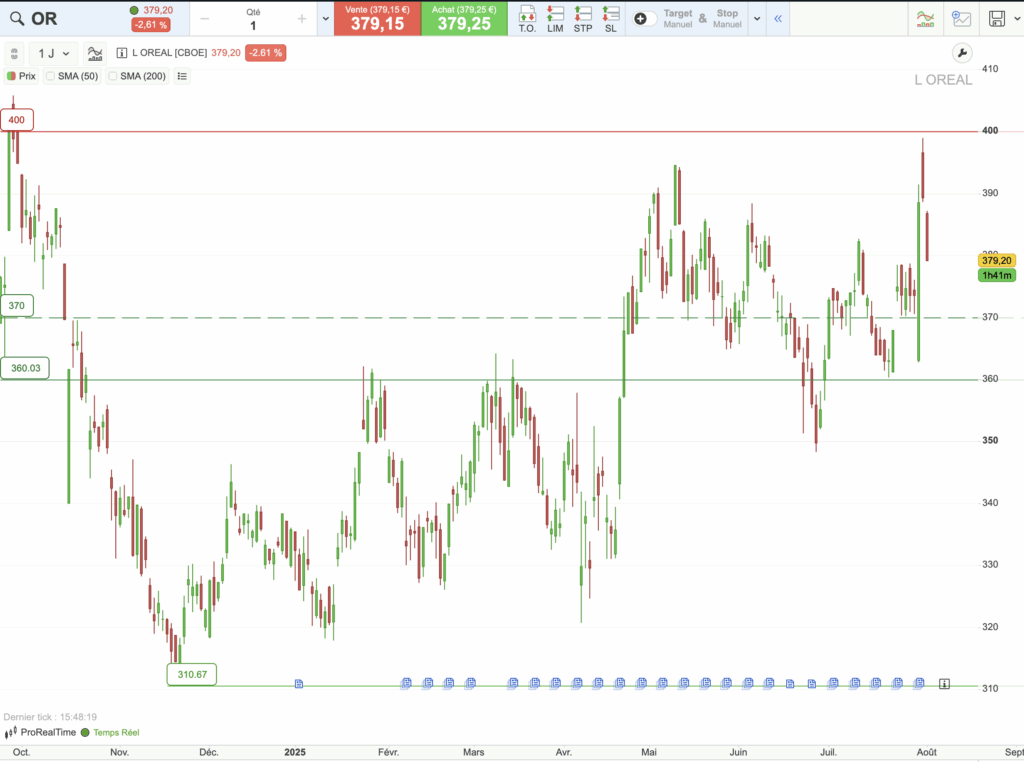
Task: Click the Stop Manuel label
Action: [727, 19]
